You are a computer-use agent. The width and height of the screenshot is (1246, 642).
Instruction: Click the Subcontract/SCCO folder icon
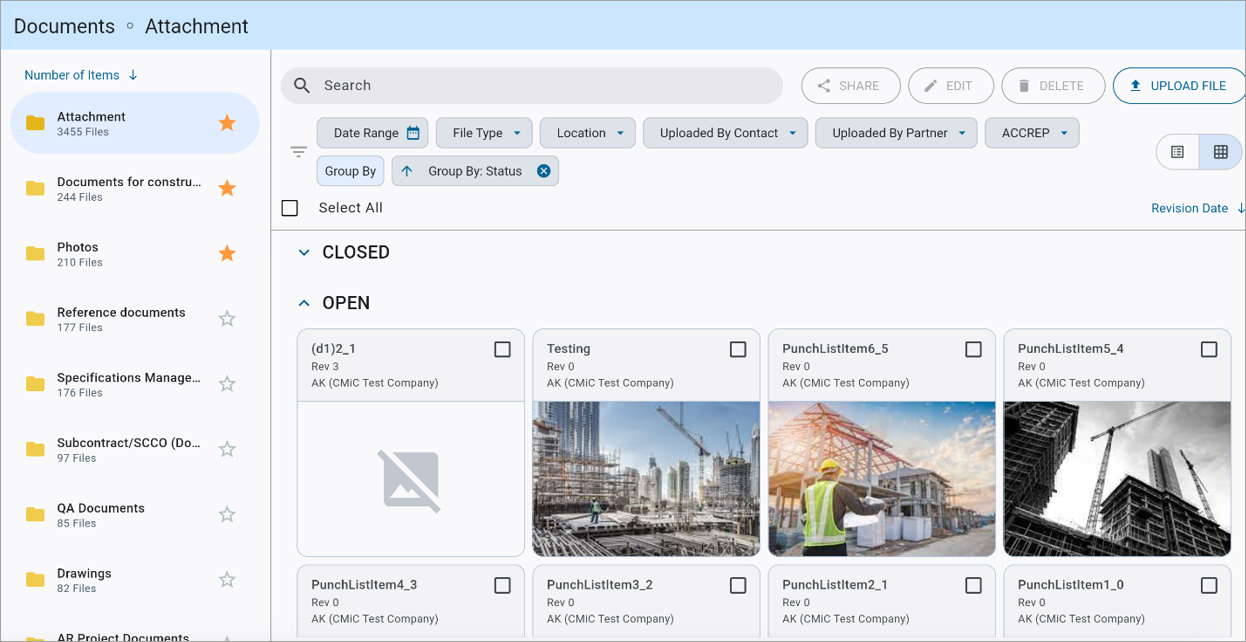pyautogui.click(x=35, y=449)
